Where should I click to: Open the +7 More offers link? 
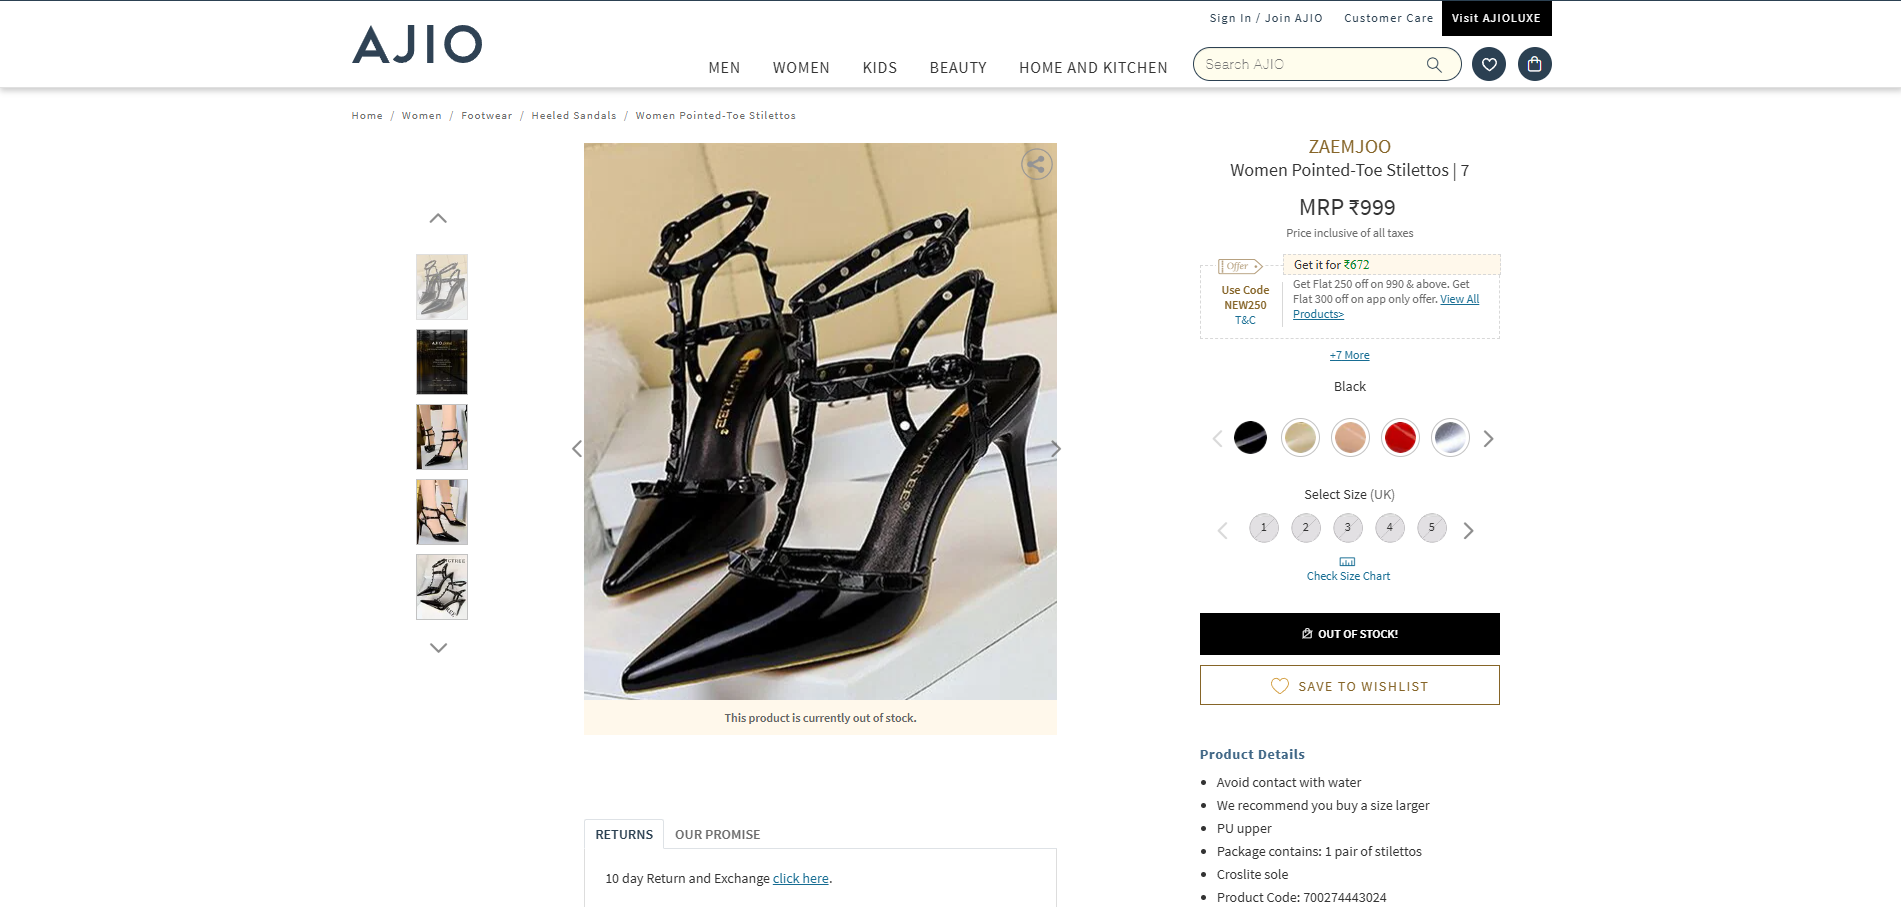point(1349,356)
